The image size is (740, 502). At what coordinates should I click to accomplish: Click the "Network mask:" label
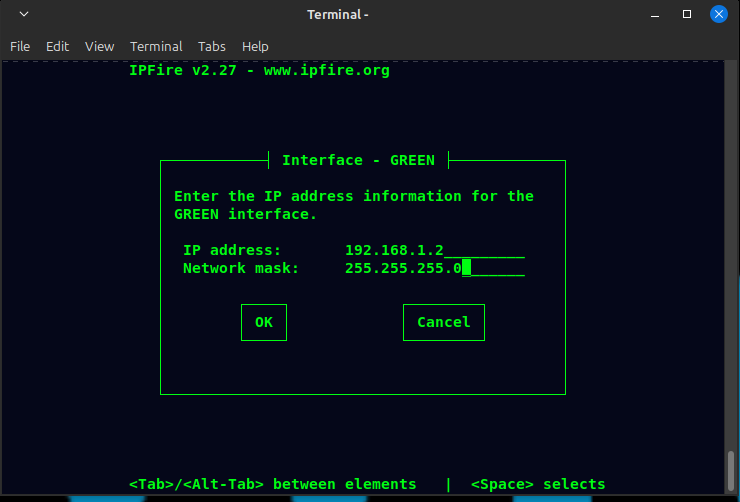point(241,268)
